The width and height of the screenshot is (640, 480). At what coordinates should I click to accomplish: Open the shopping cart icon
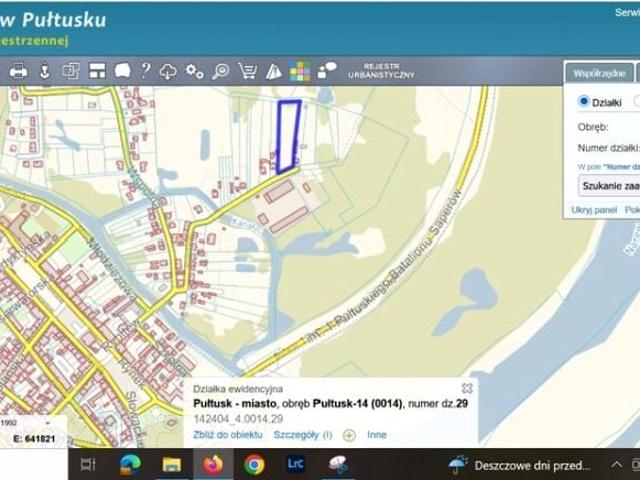(x=247, y=71)
